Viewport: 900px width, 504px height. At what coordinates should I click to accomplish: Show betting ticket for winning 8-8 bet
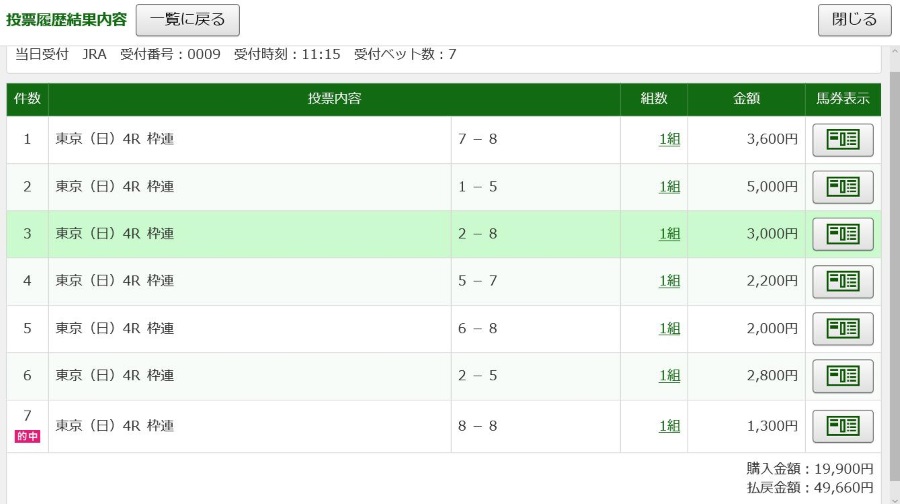tap(843, 426)
